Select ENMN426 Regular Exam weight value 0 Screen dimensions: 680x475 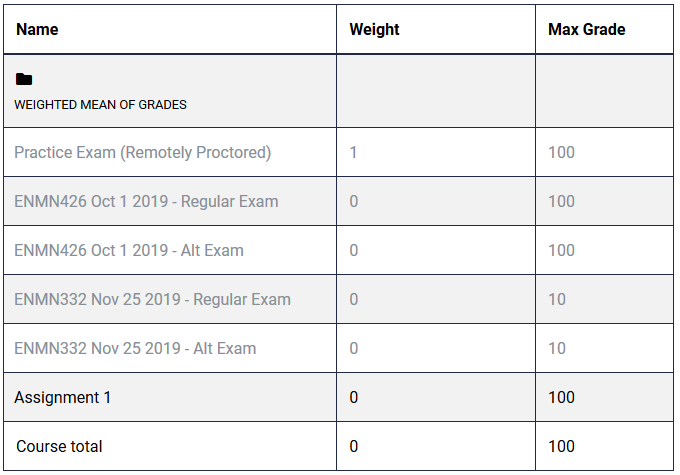click(x=354, y=201)
